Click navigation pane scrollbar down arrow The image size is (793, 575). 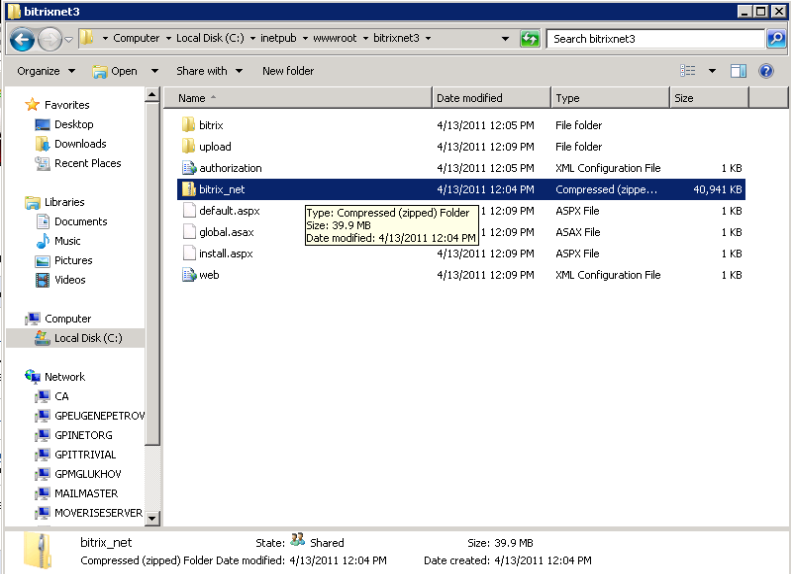152,518
